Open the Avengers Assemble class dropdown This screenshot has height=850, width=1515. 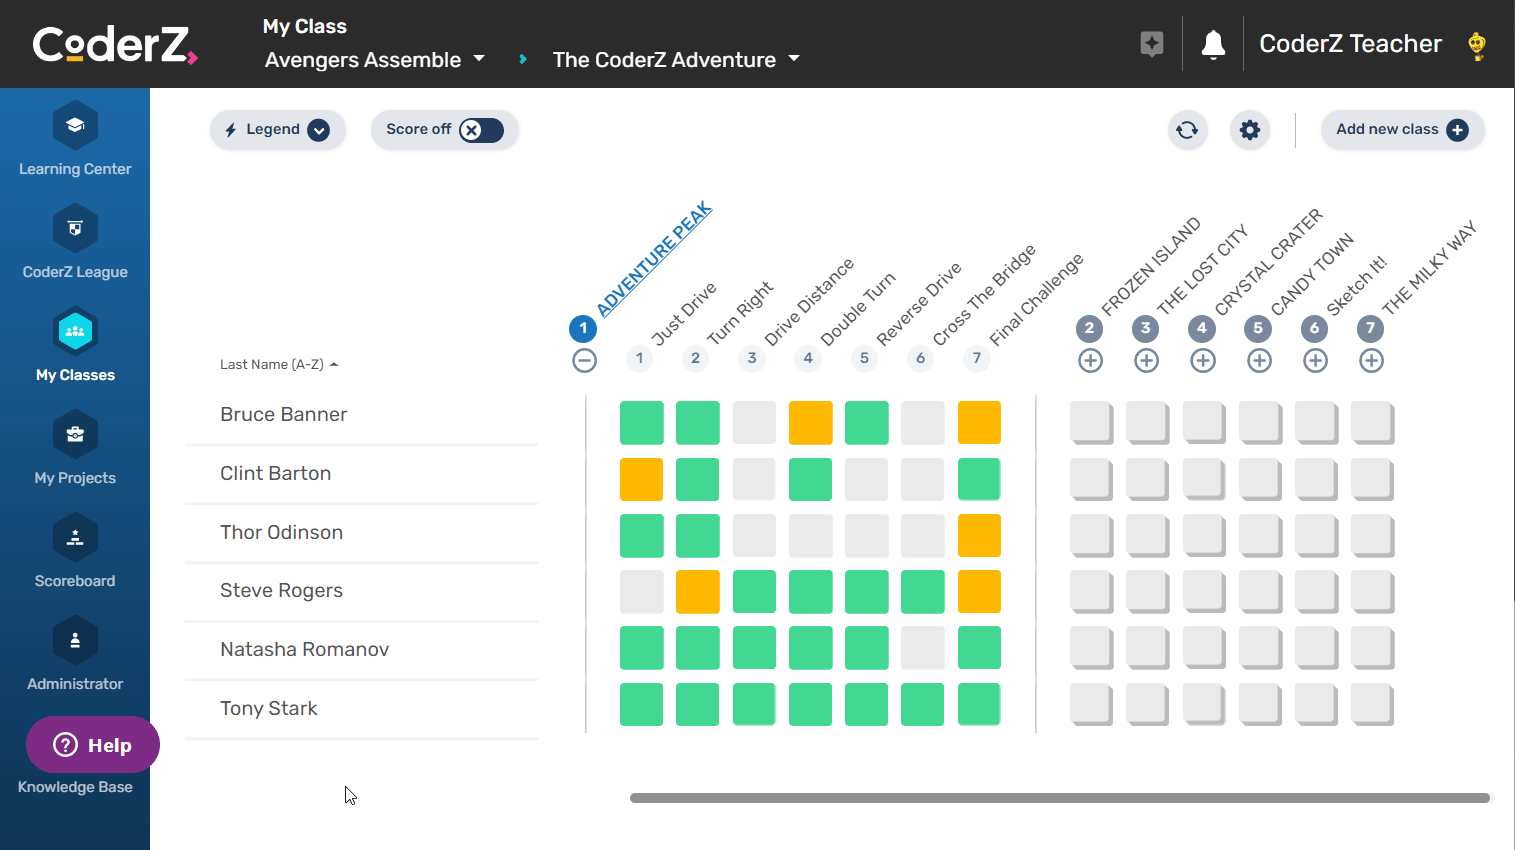pos(375,60)
